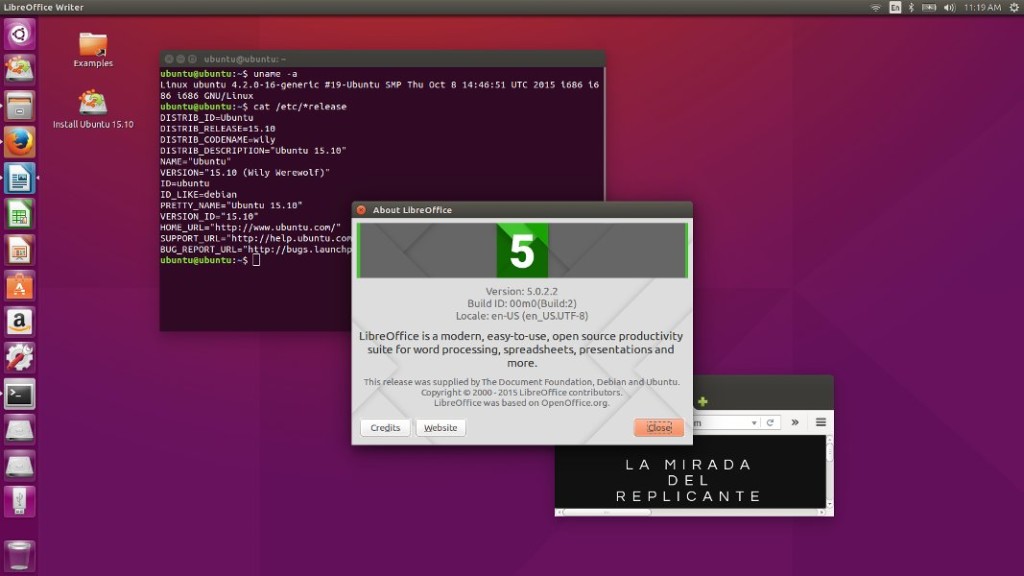The image size is (1024, 576).
Task: Launch Ubuntu Software Center from the launcher
Action: (x=19, y=285)
